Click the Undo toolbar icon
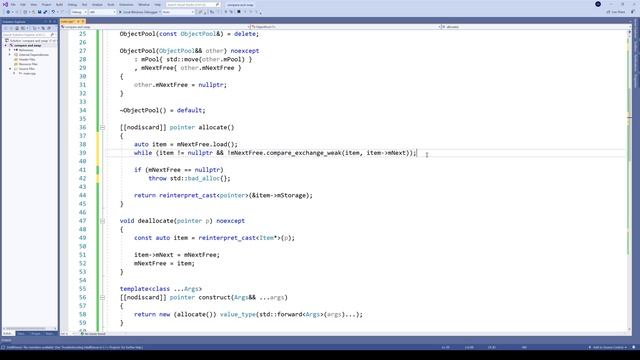 [x=53, y=12]
